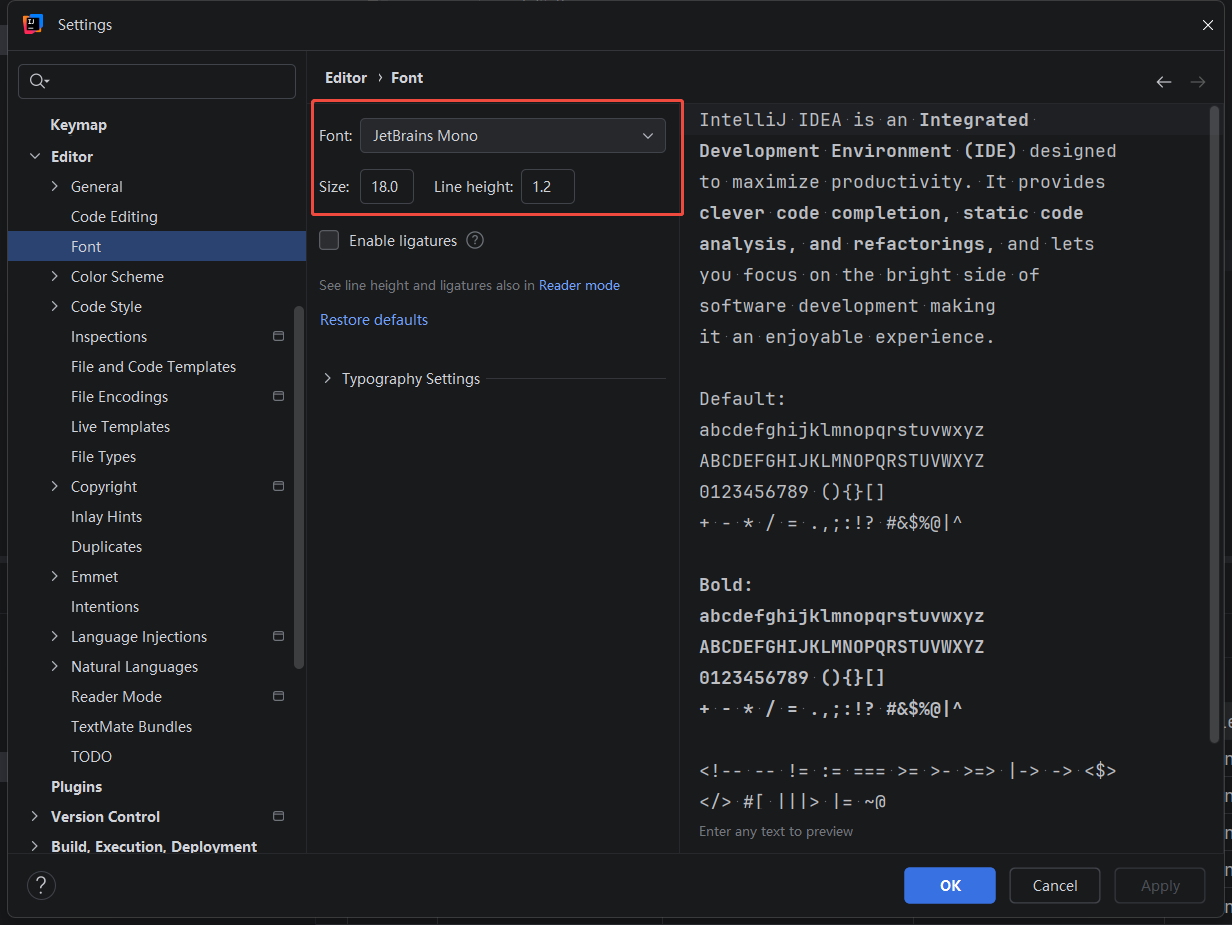Click the preview text 'Default:'
Viewport: 1232px width, 925px height.
pos(743,399)
